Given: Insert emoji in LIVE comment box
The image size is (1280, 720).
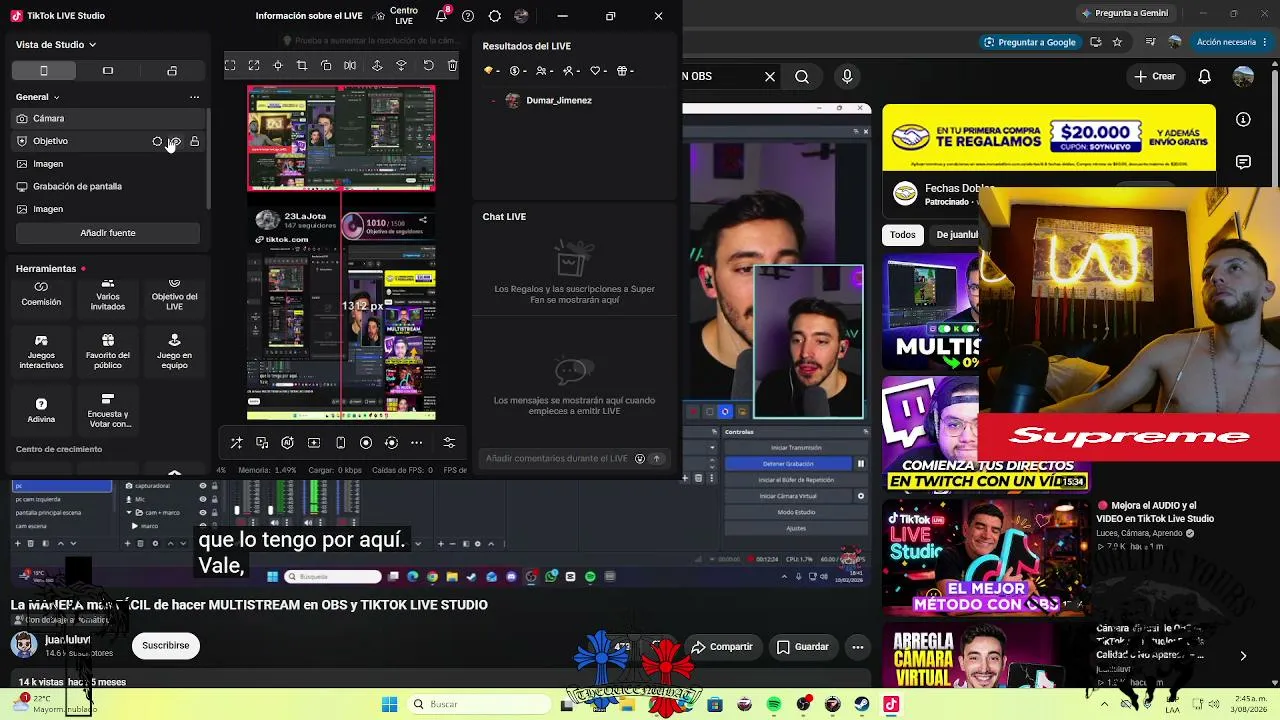Looking at the screenshot, I should [640, 459].
